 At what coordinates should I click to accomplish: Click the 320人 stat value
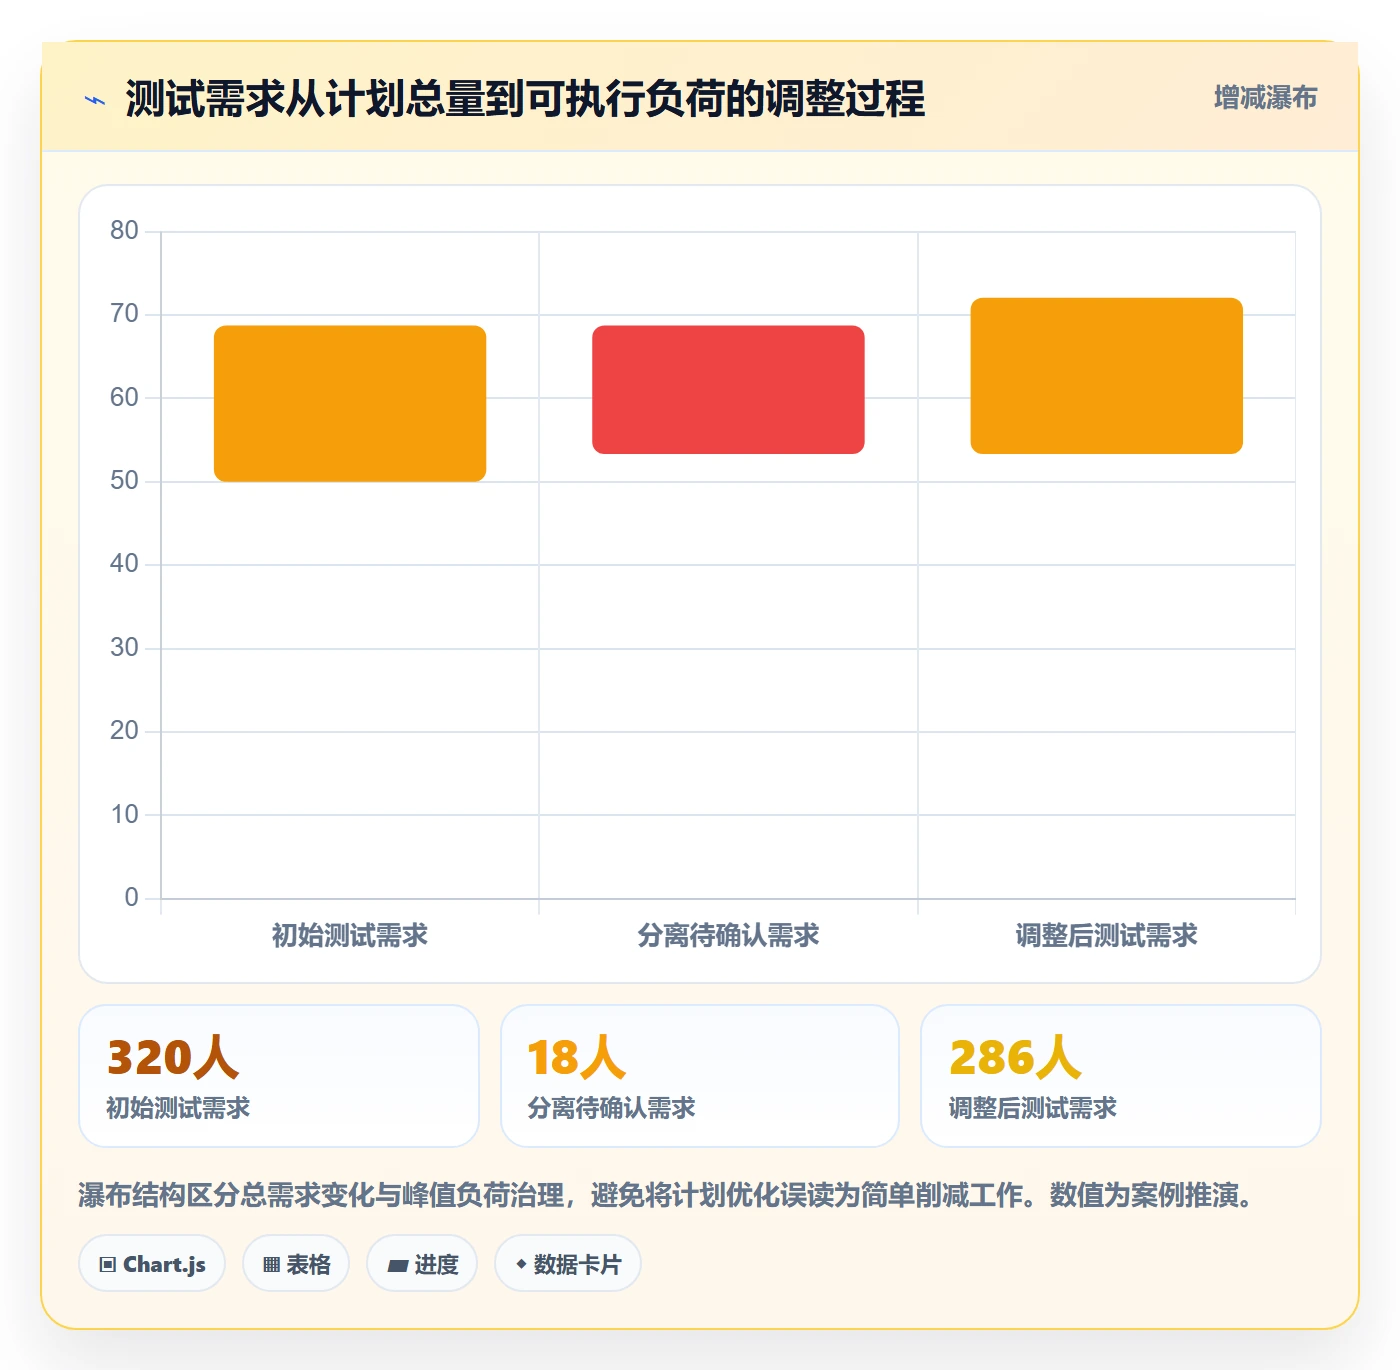pyautogui.click(x=173, y=1057)
